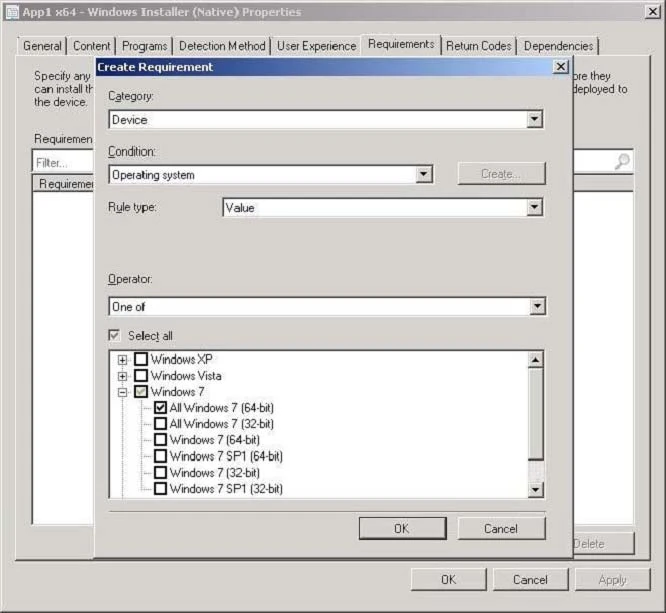The width and height of the screenshot is (666, 613).
Task: Close the Create Requirement dialog
Action: [x=560, y=67]
